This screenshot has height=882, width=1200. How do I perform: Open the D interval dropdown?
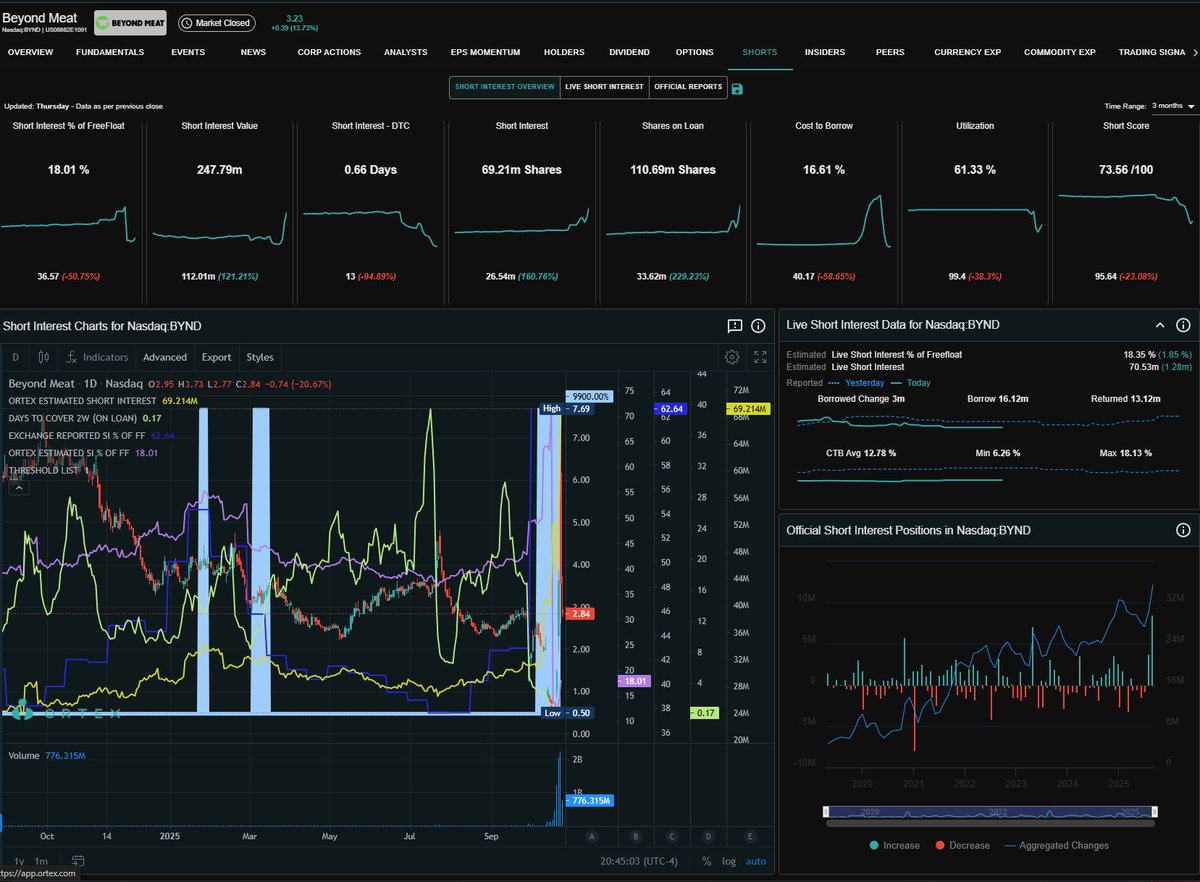pyautogui.click(x=15, y=357)
